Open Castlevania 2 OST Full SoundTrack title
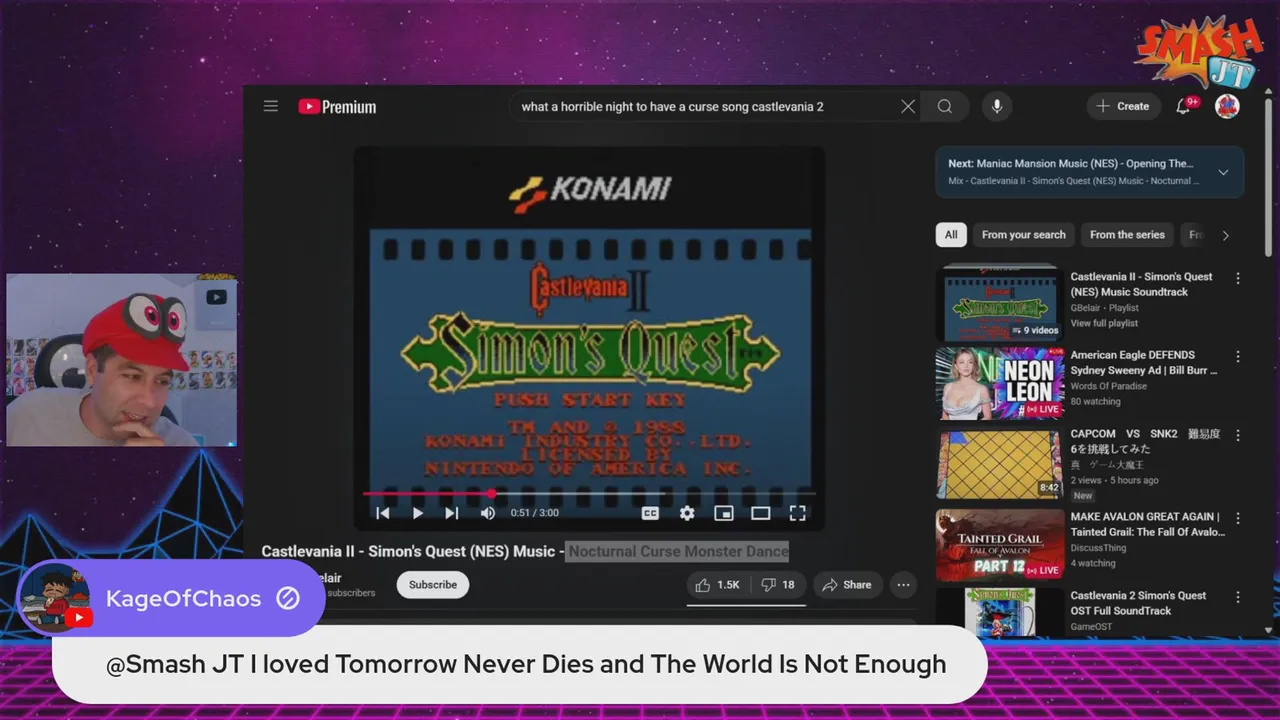Screen dimensions: 1280x720 [x=1138, y=603]
